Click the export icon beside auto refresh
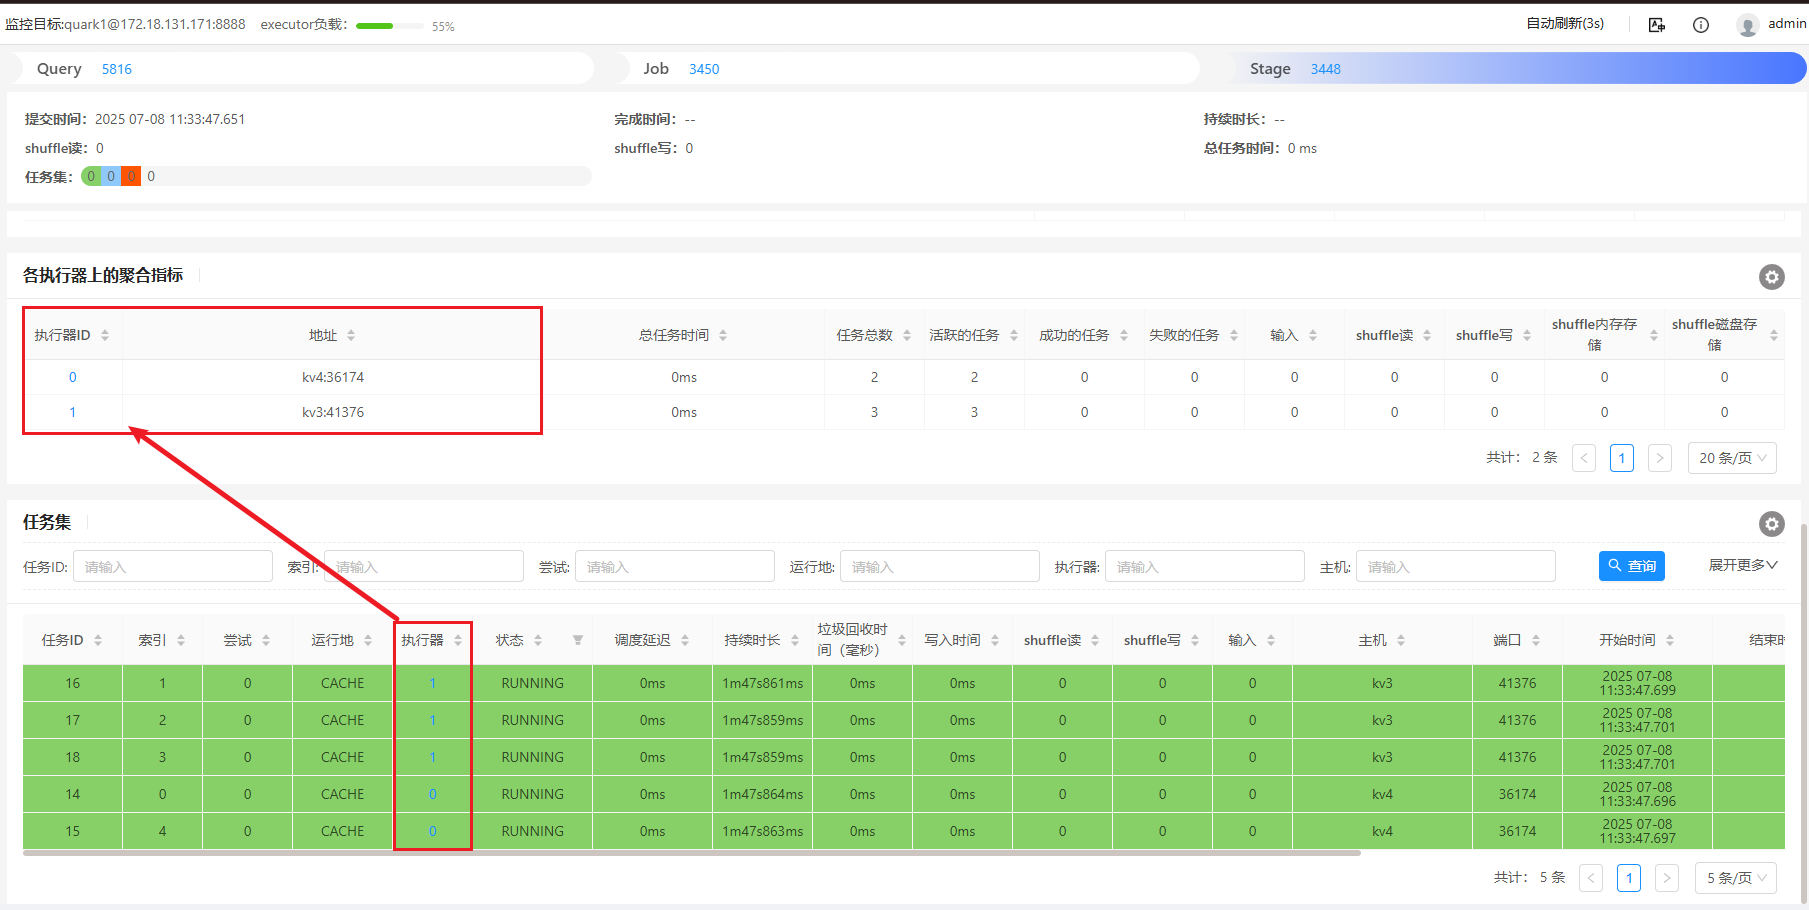The width and height of the screenshot is (1809, 910). point(1657,25)
